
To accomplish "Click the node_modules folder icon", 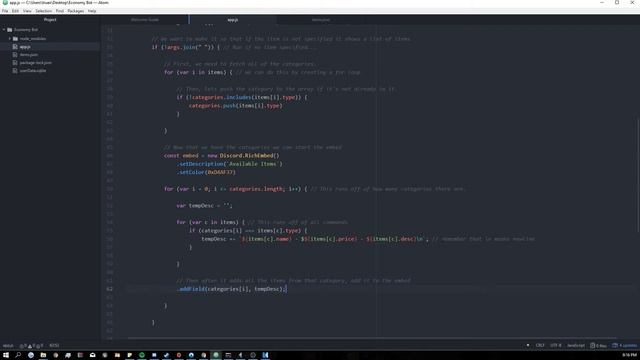I will pyautogui.click(x=16, y=38).
